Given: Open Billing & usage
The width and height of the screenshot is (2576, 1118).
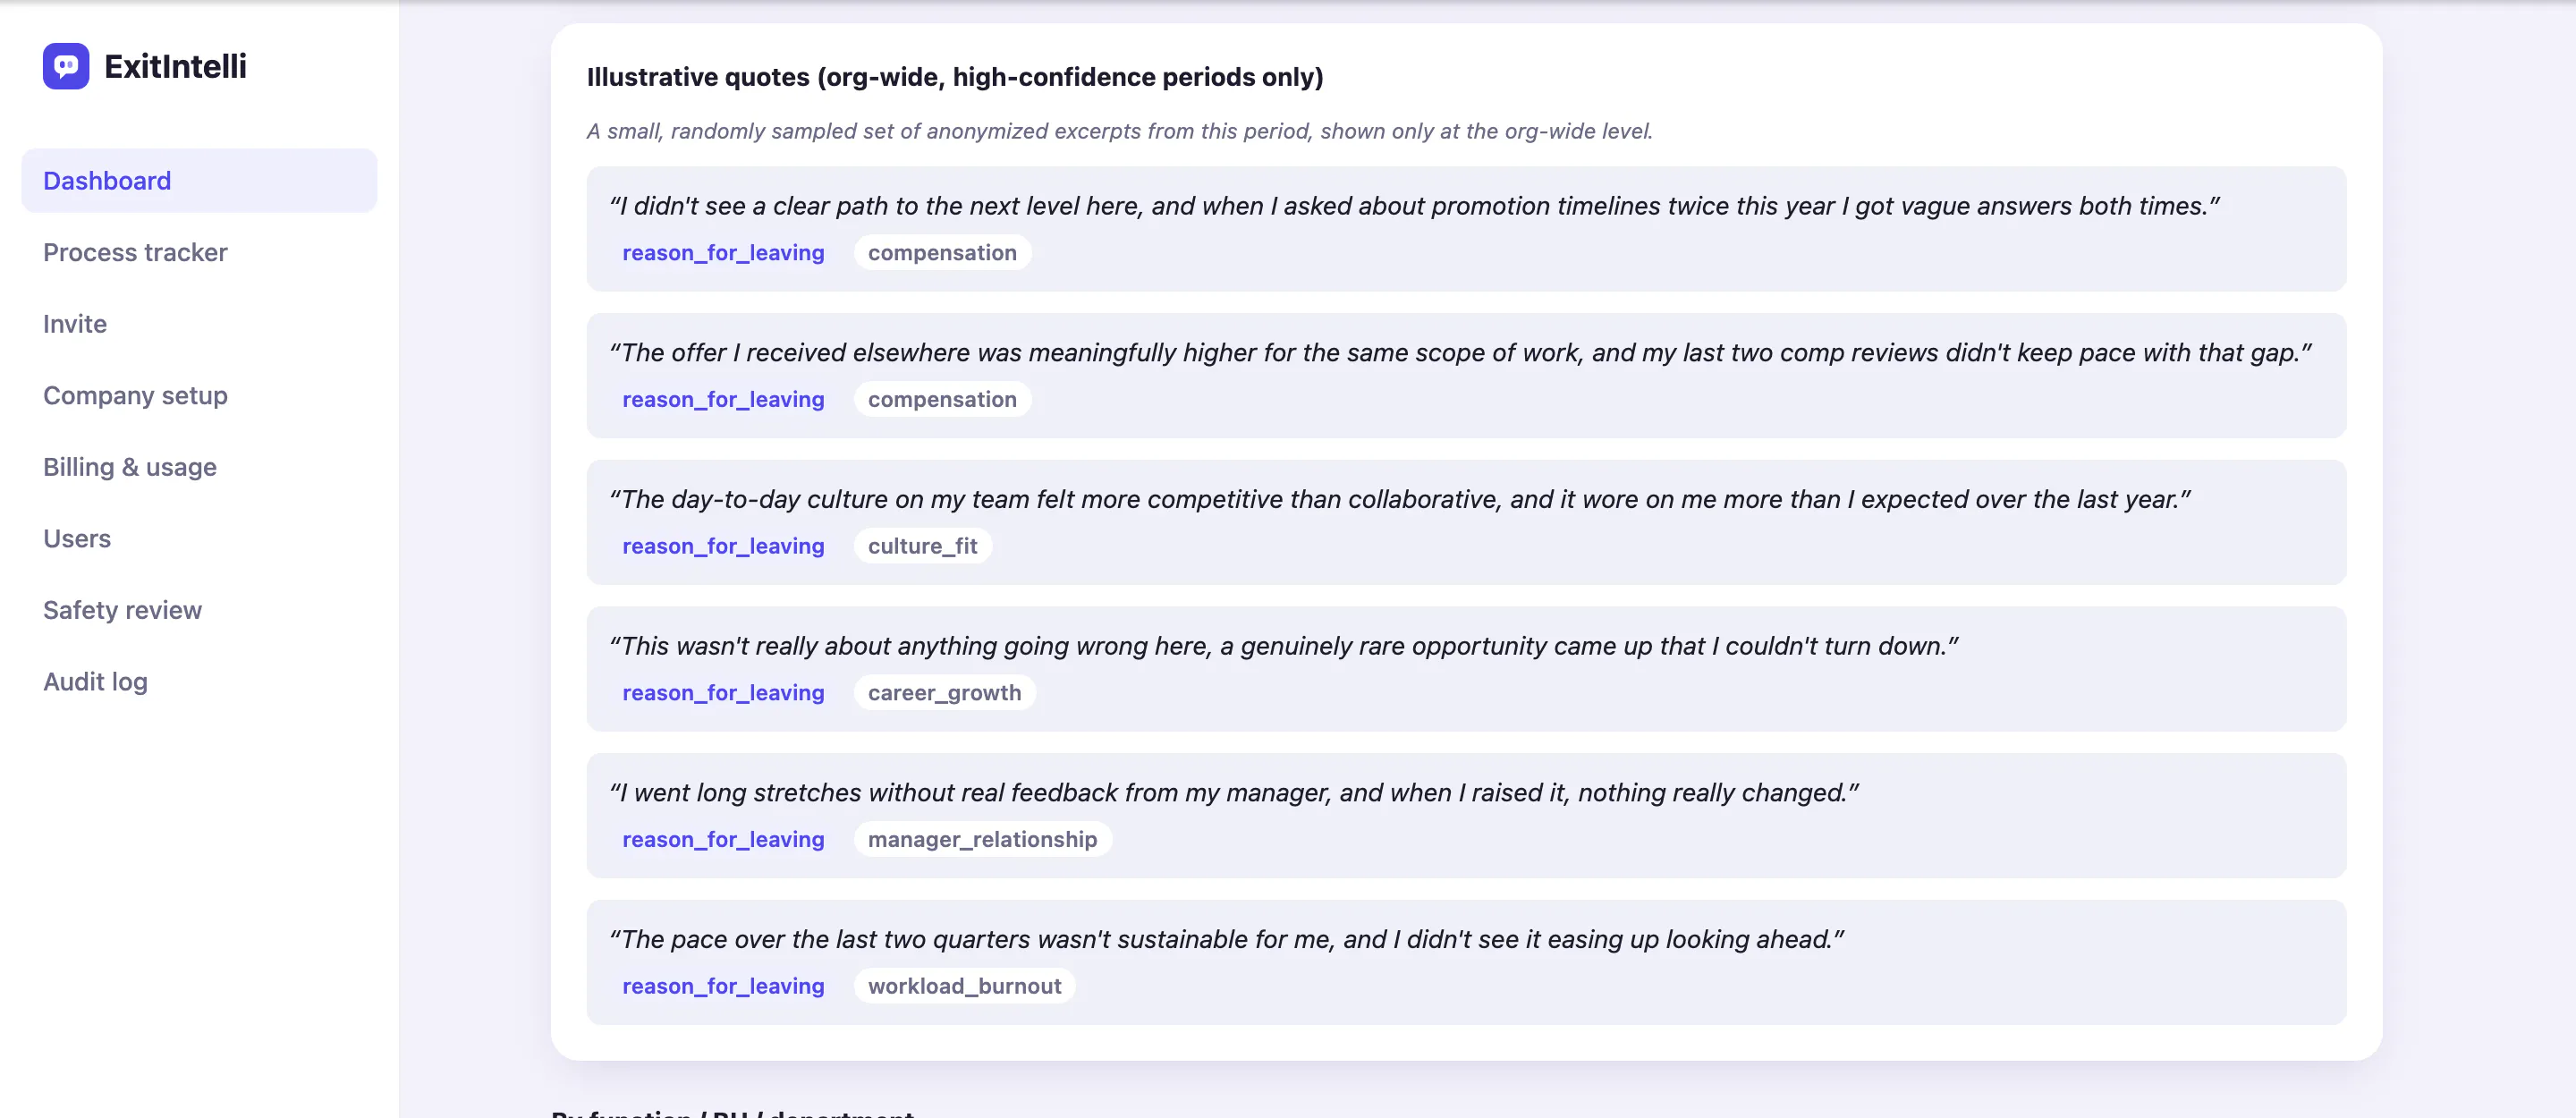Looking at the screenshot, I should pyautogui.click(x=130, y=467).
